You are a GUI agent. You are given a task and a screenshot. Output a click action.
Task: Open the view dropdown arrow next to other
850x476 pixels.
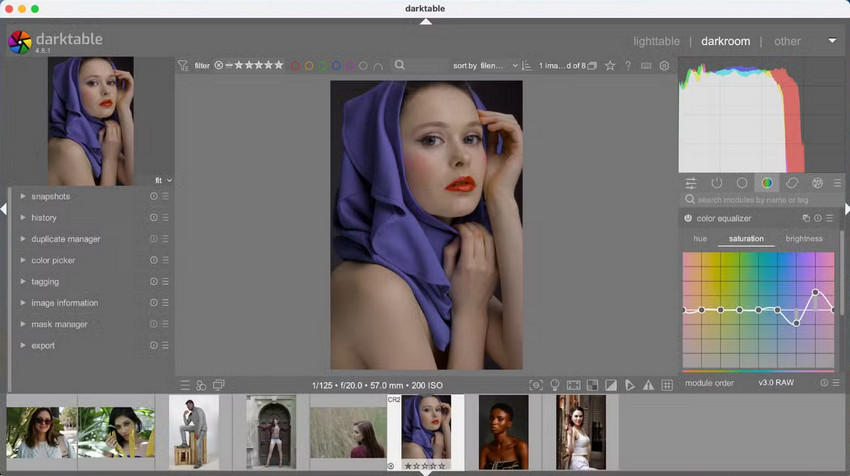coord(832,41)
